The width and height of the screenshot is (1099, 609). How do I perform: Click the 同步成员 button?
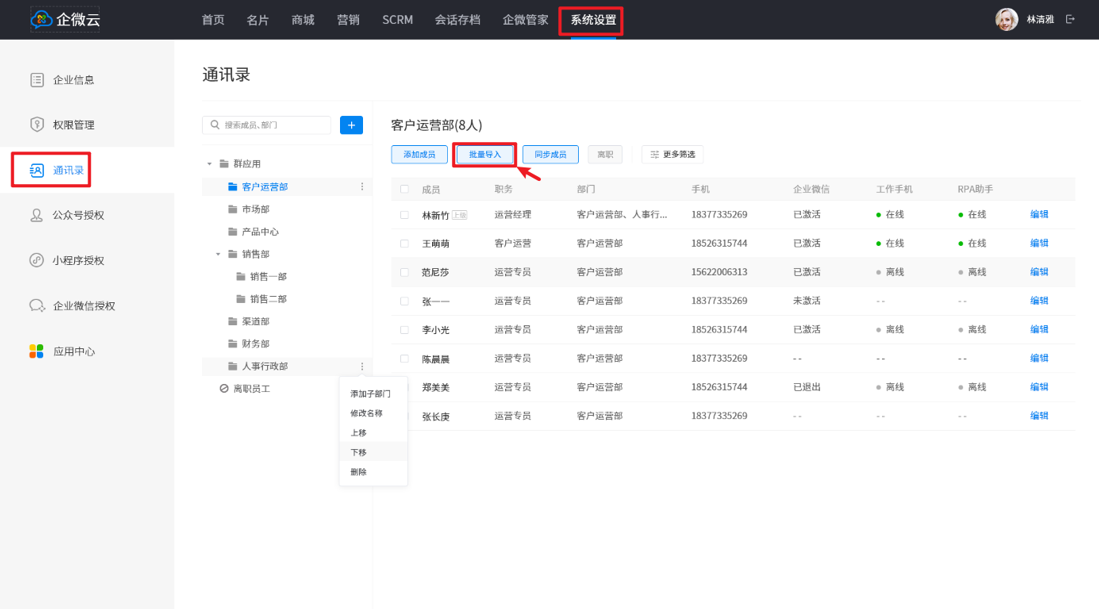550,154
